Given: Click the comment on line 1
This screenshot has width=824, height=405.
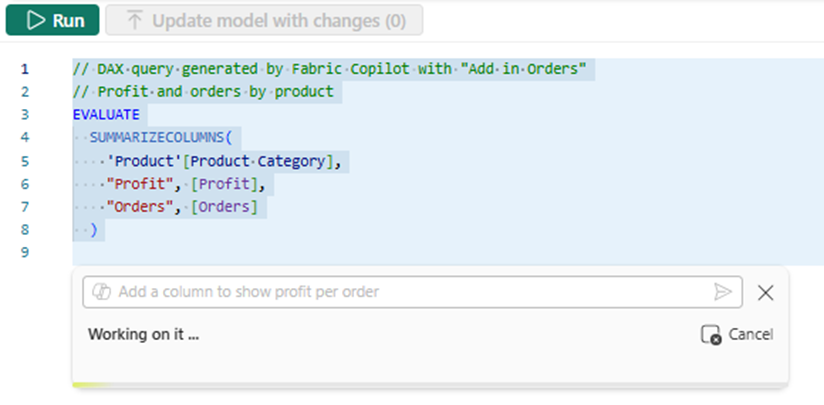Looking at the screenshot, I should point(329,69).
